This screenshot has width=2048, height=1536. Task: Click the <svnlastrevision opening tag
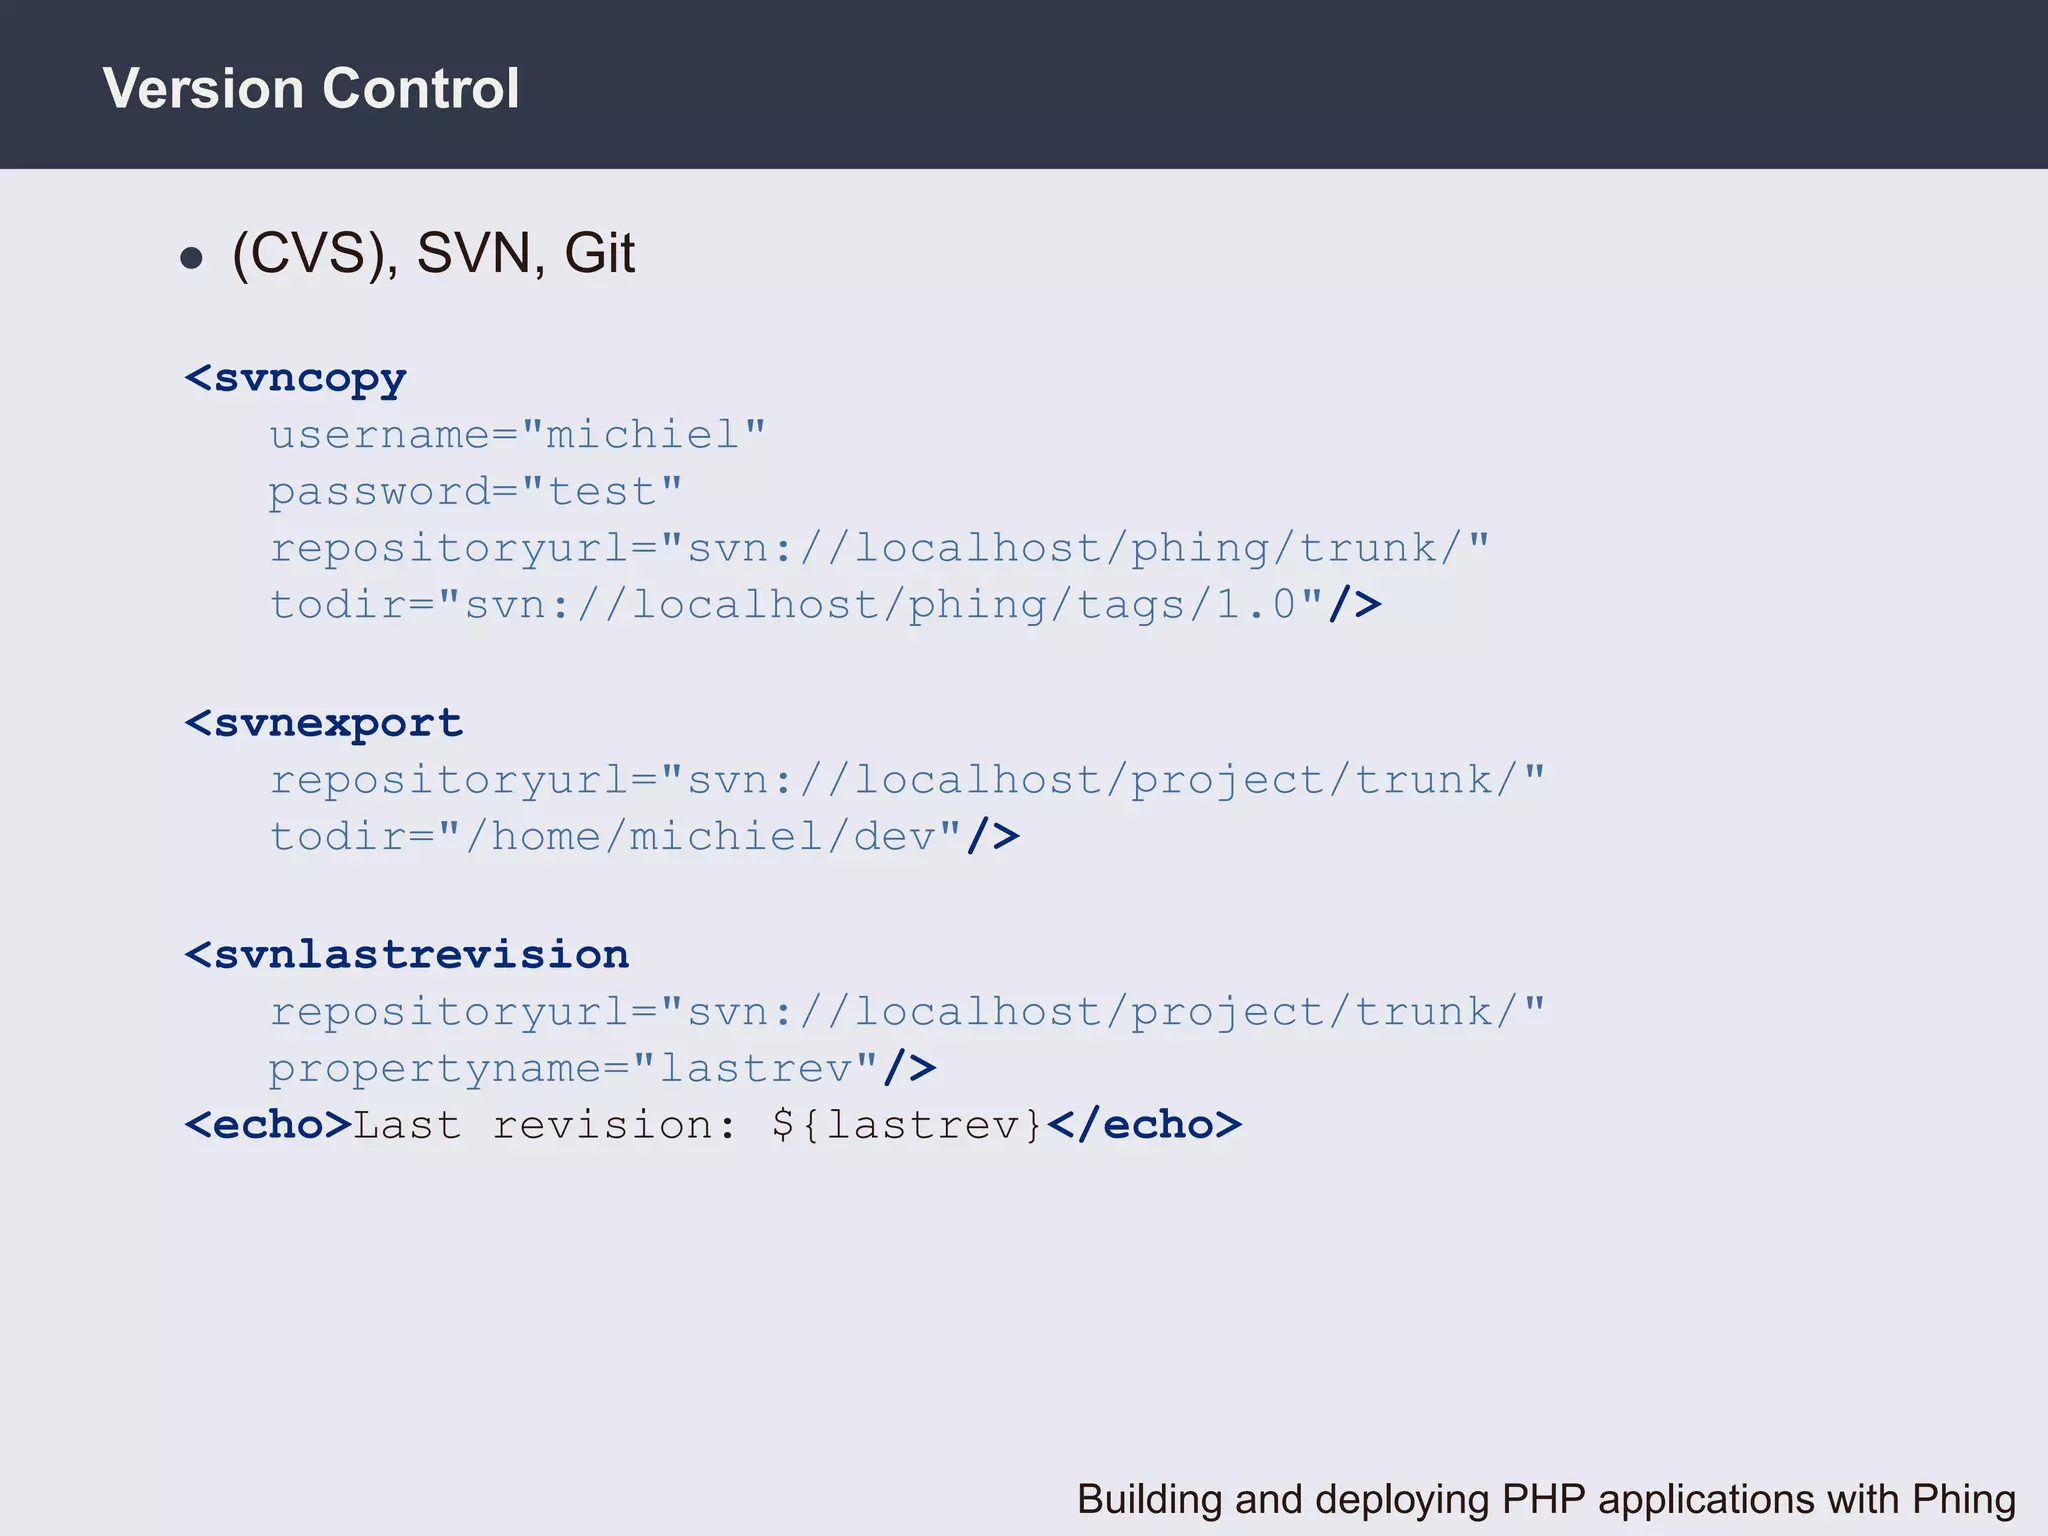tap(407, 955)
